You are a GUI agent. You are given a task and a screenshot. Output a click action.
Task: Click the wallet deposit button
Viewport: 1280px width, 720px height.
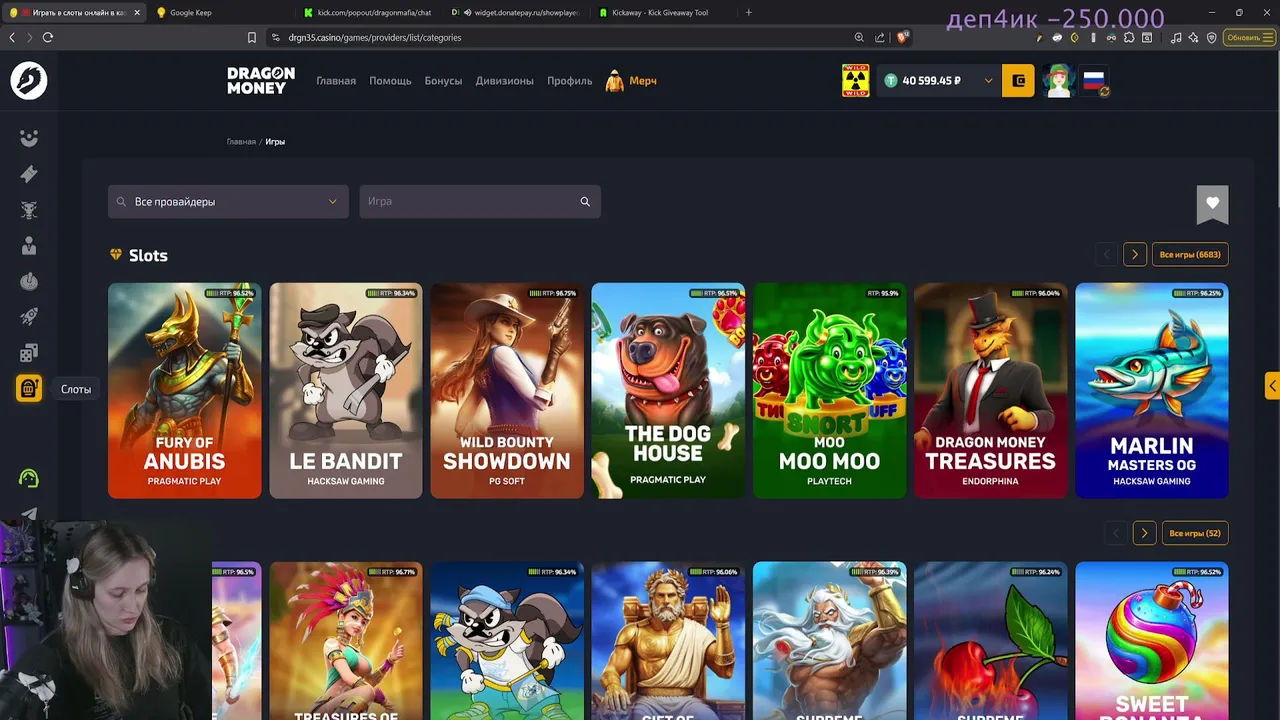(1018, 81)
